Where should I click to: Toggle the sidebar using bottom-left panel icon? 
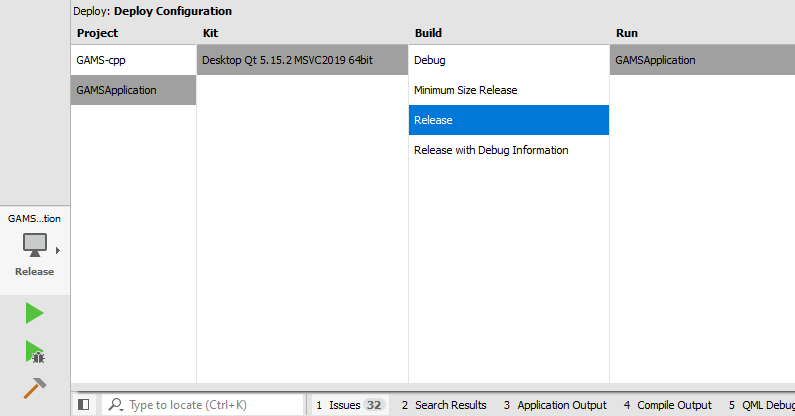[84, 405]
